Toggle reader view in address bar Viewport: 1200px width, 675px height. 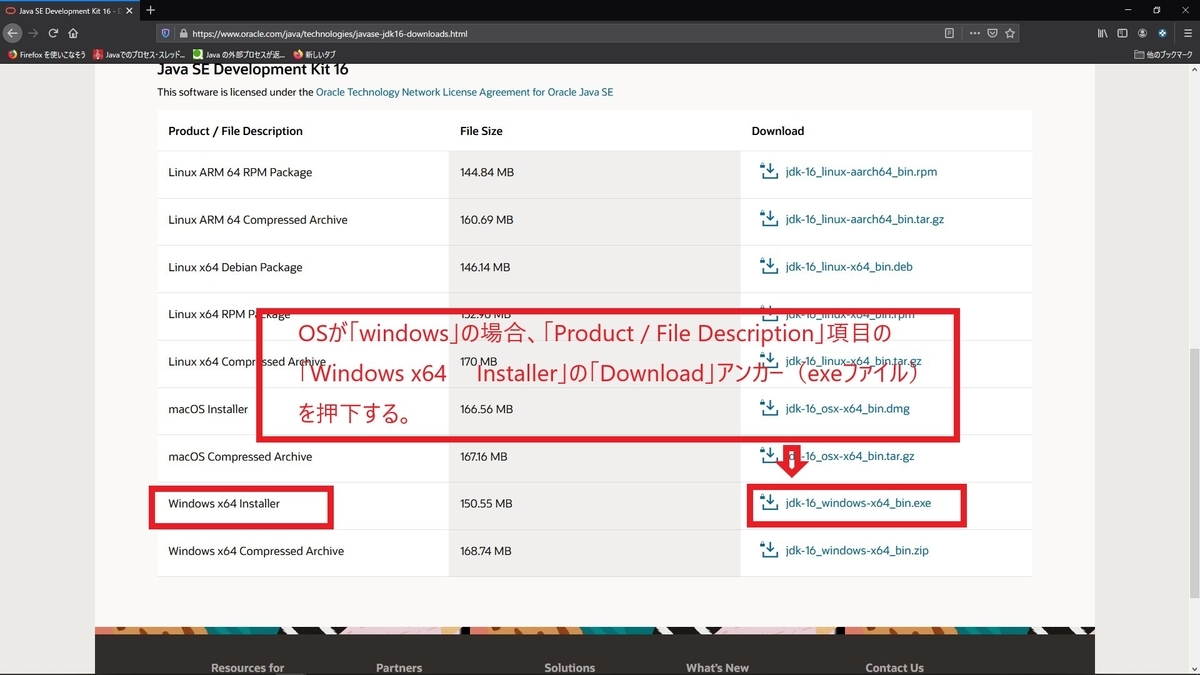[949, 33]
